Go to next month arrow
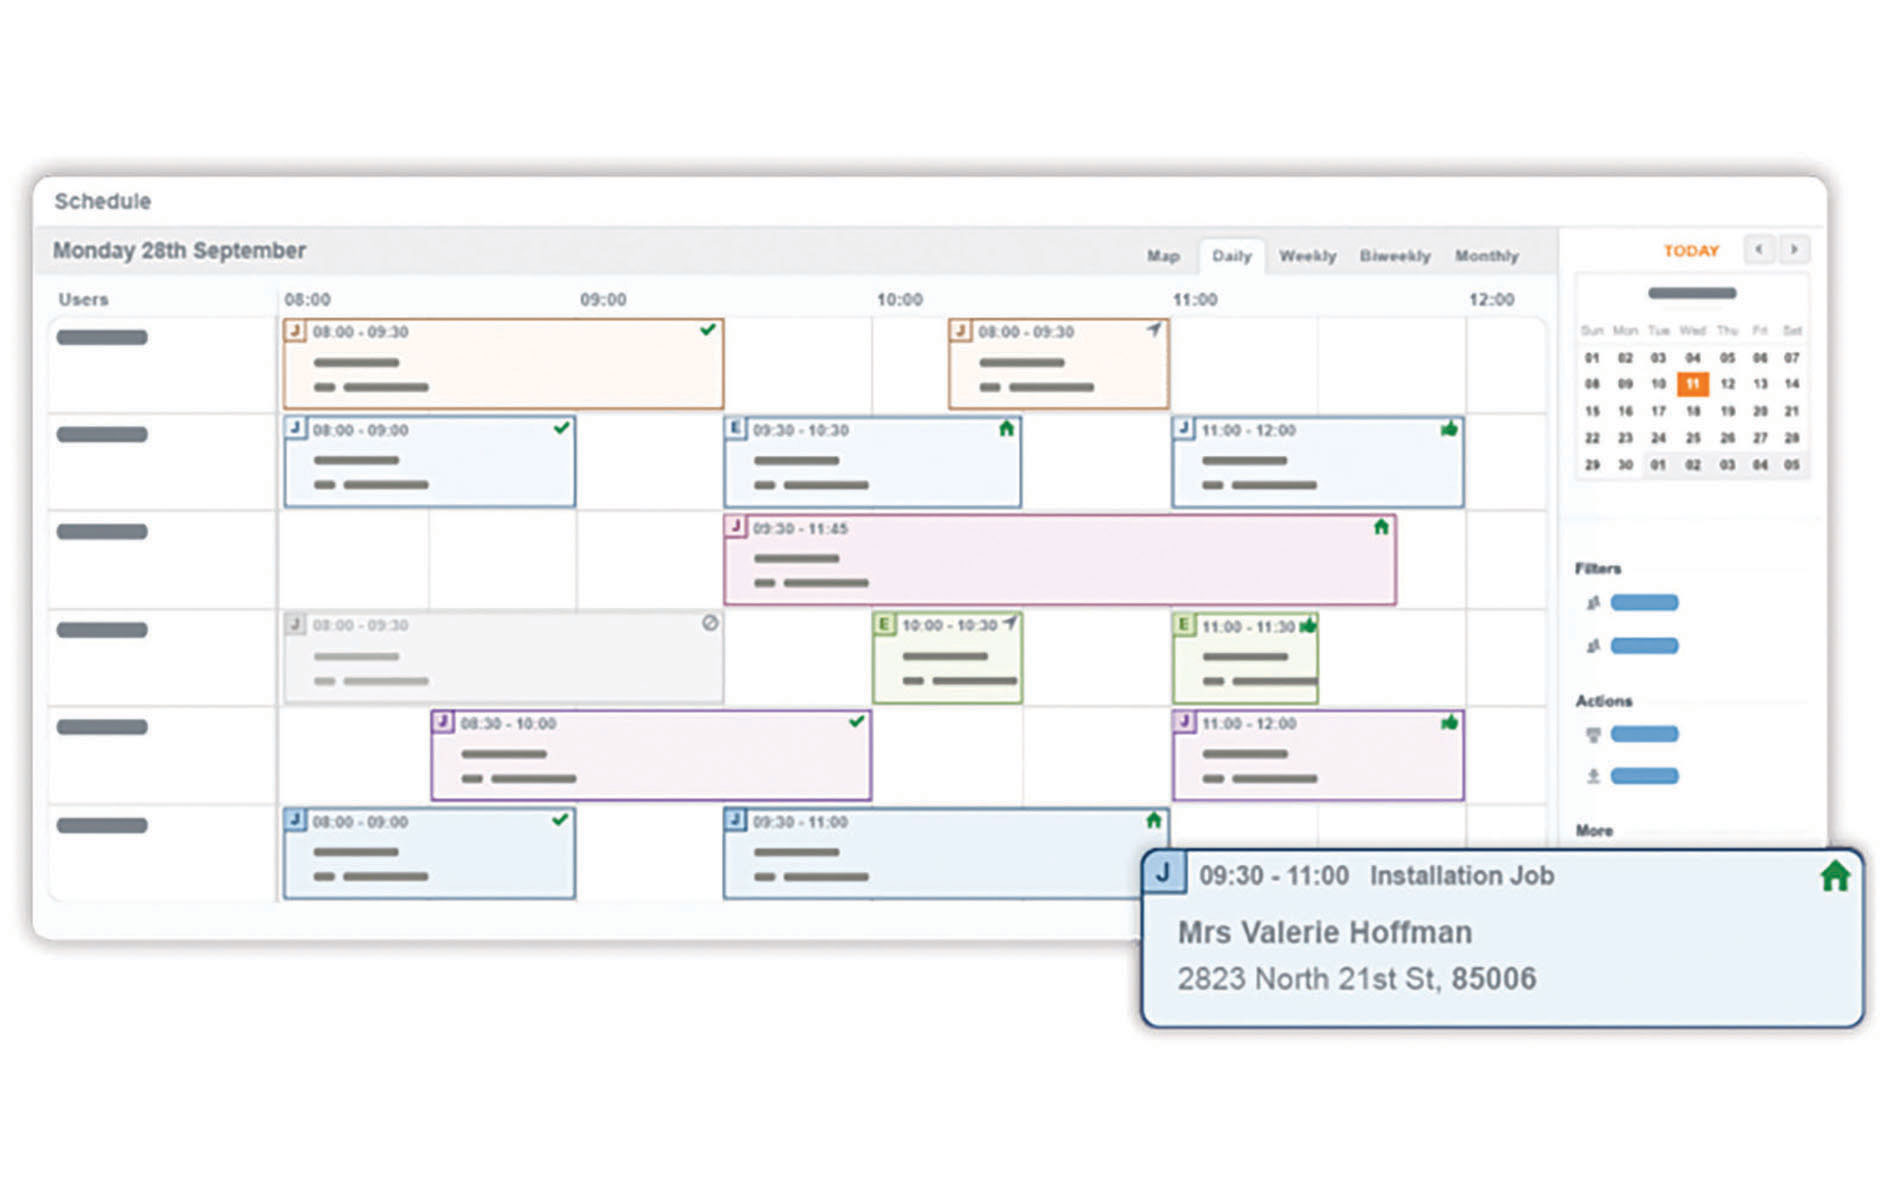 [x=1794, y=249]
